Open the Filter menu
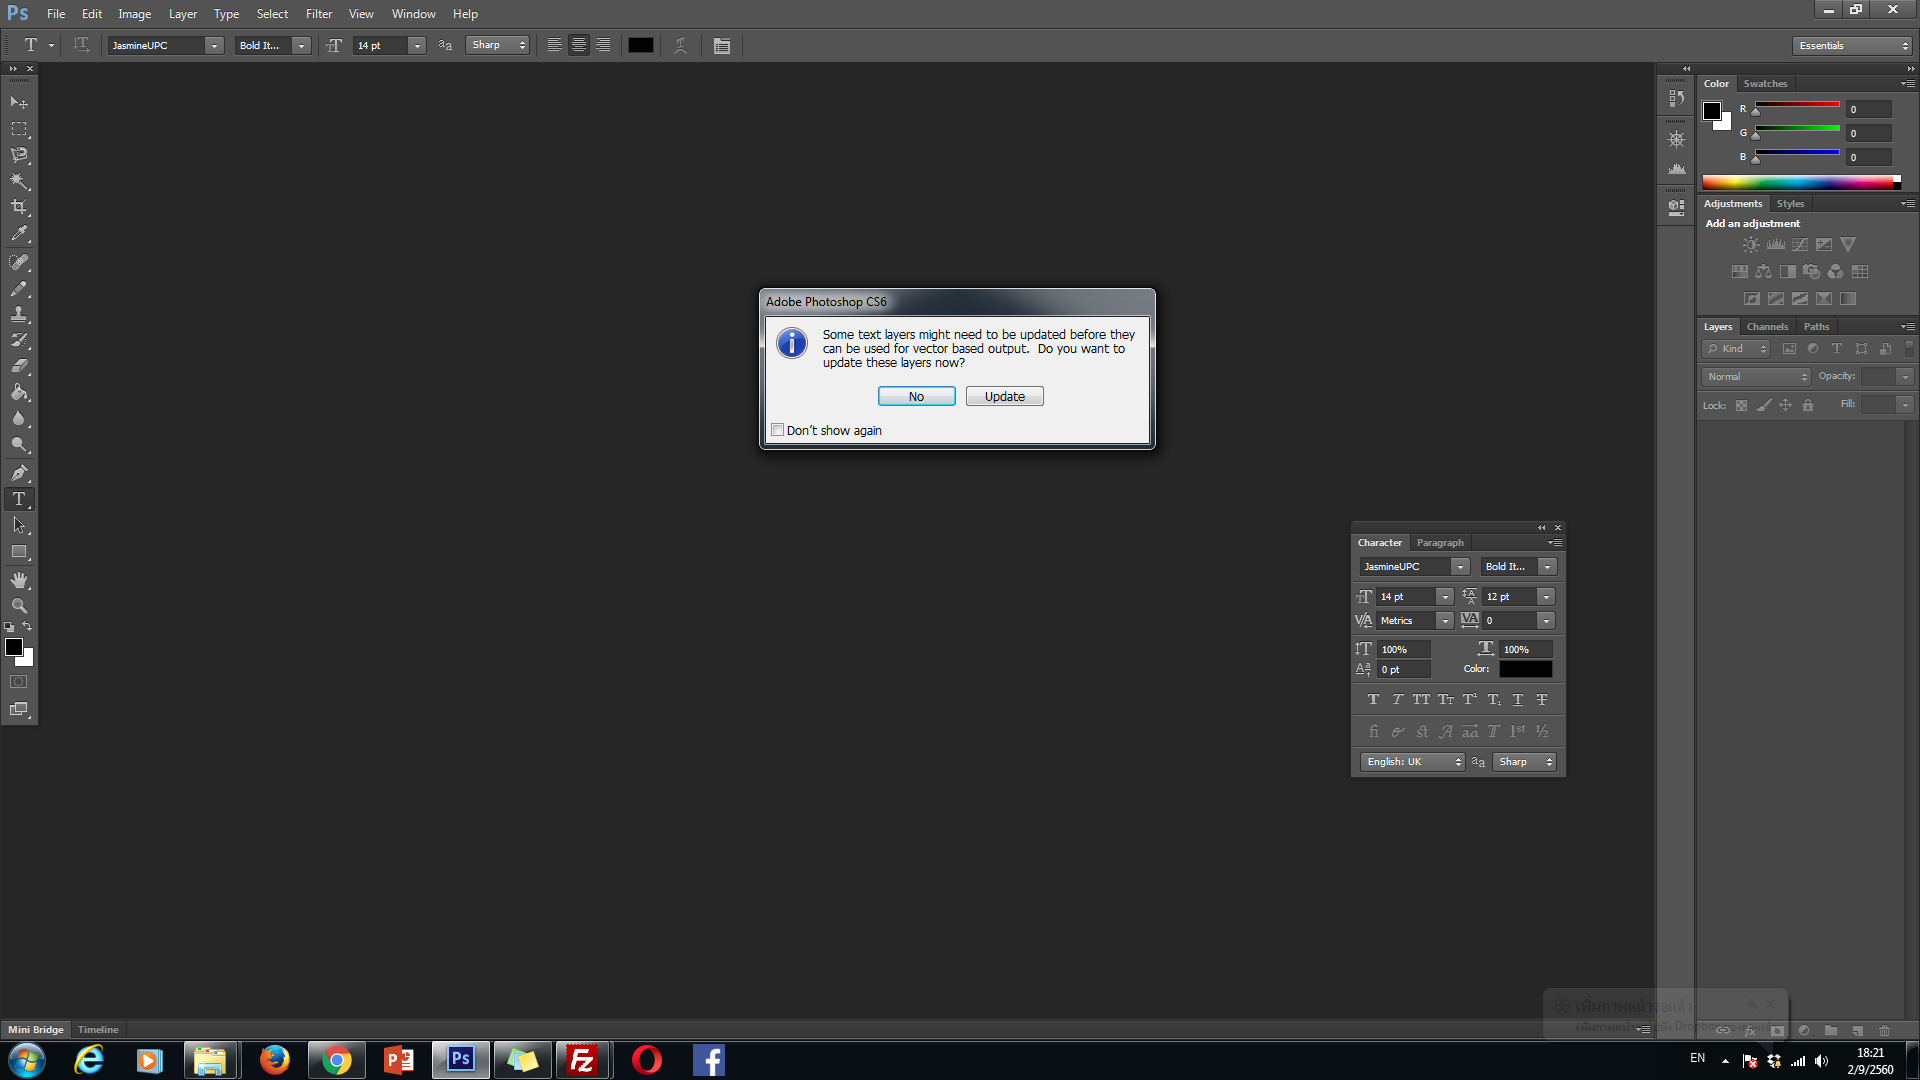1920x1080 pixels. (318, 14)
